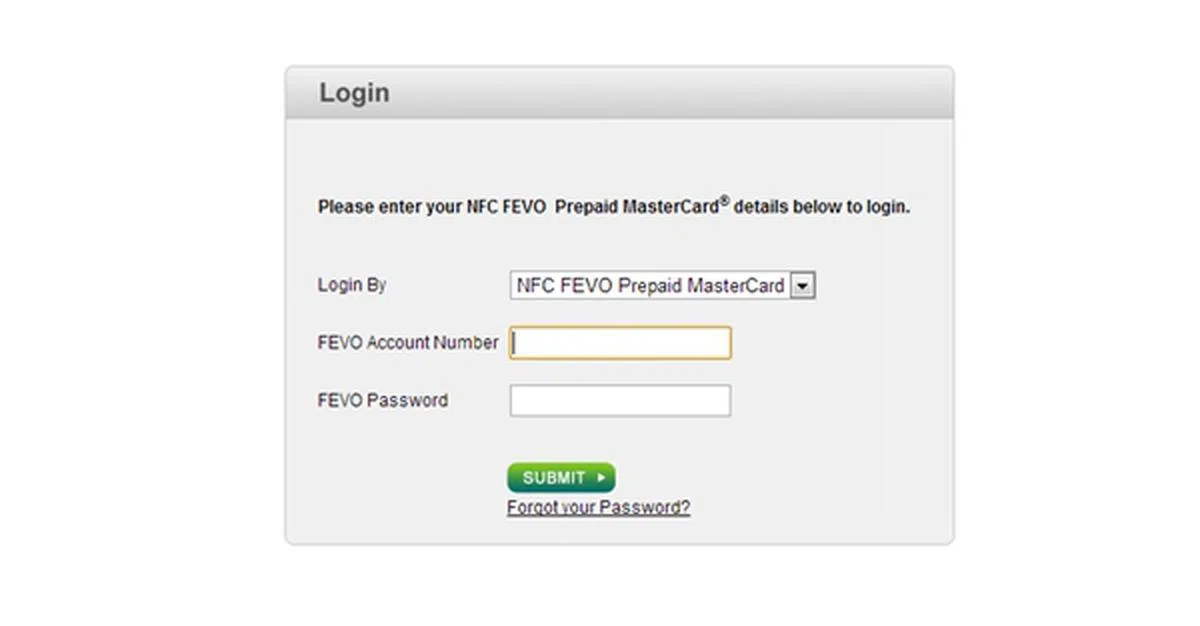
Task: Click "details below to login" in the instructions
Action: pos(822,208)
